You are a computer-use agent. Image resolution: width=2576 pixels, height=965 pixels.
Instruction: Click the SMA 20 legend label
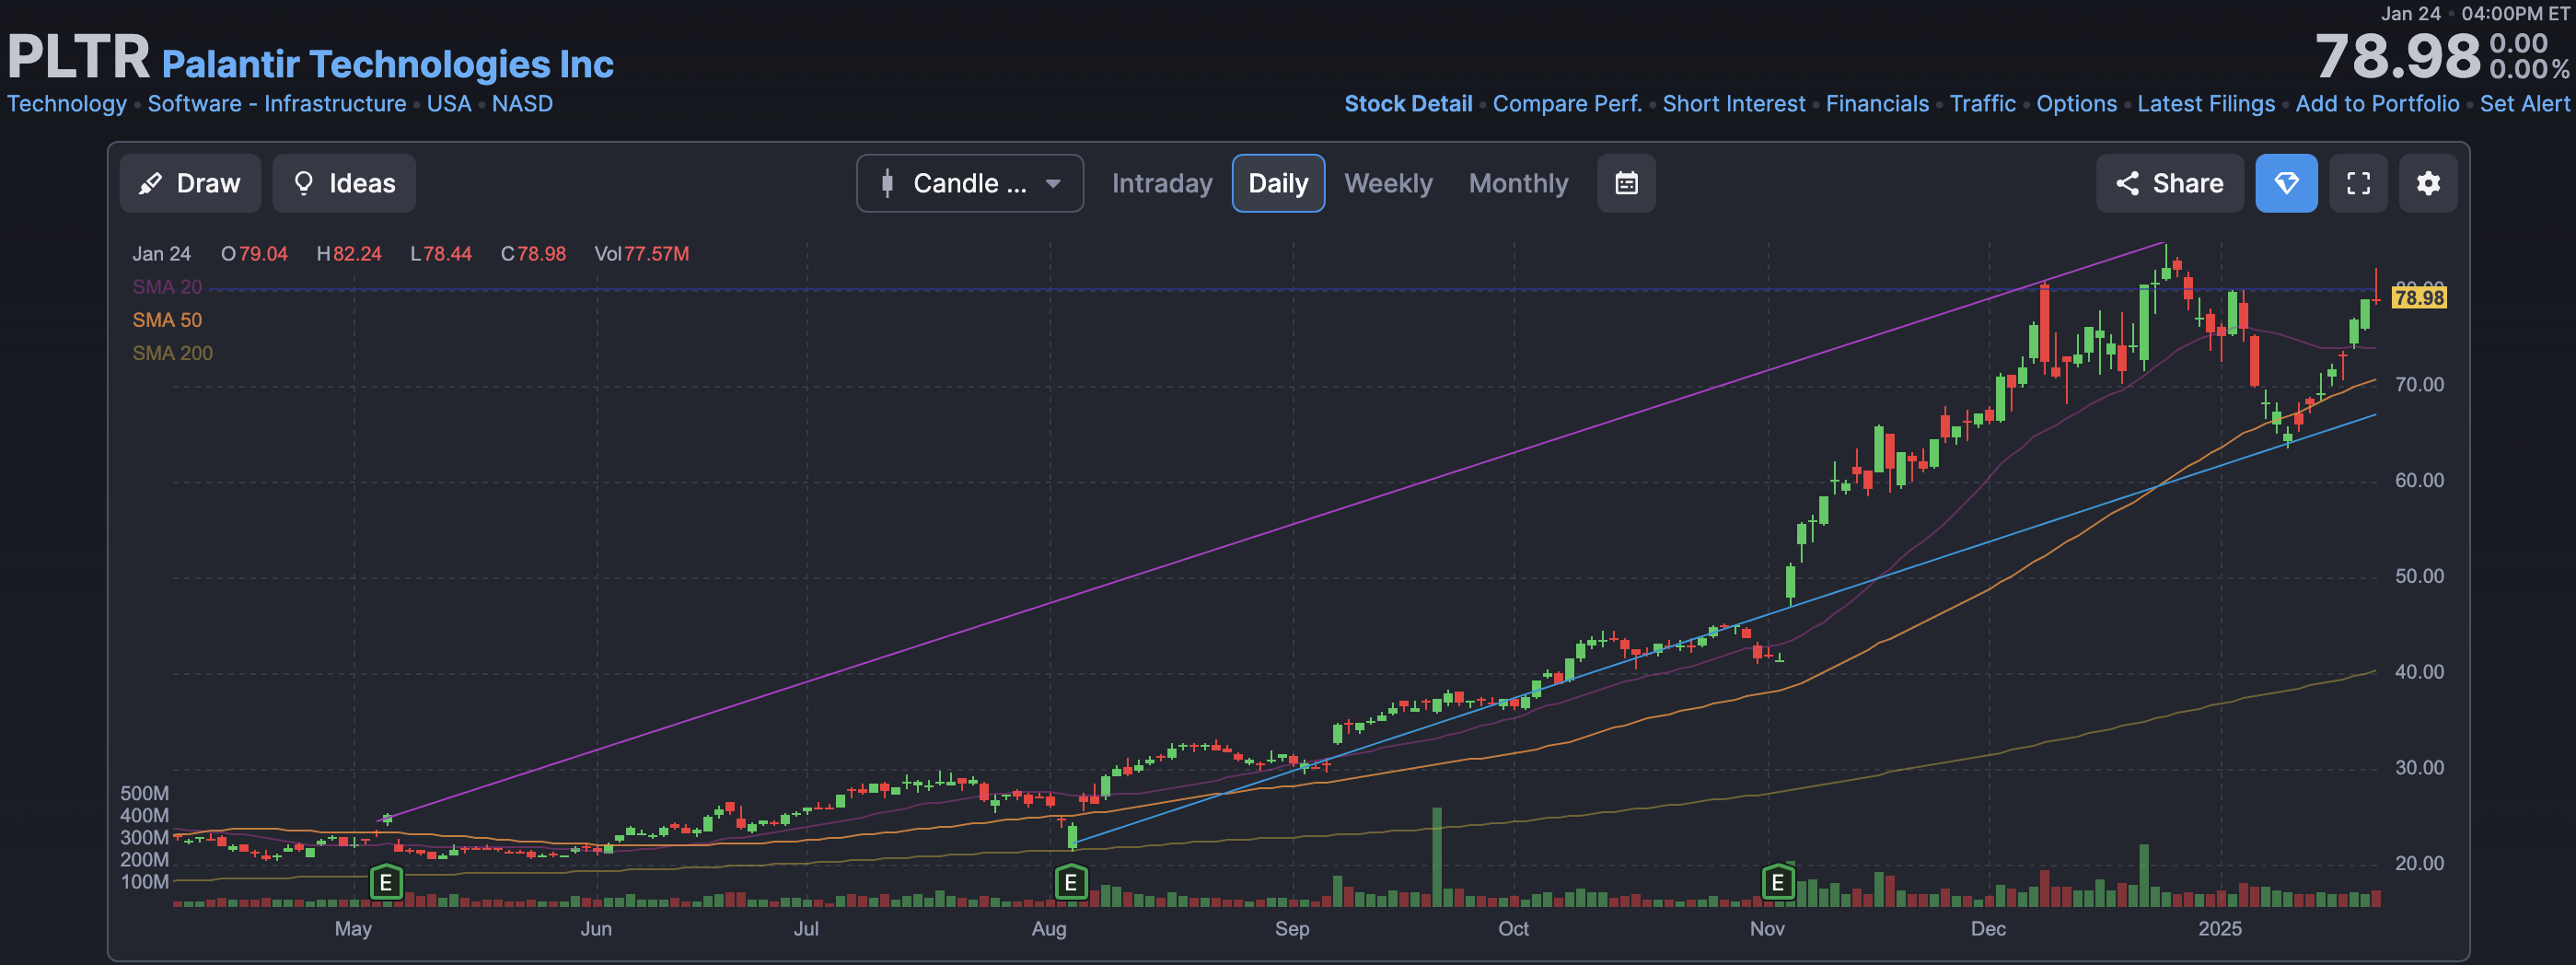click(x=167, y=287)
